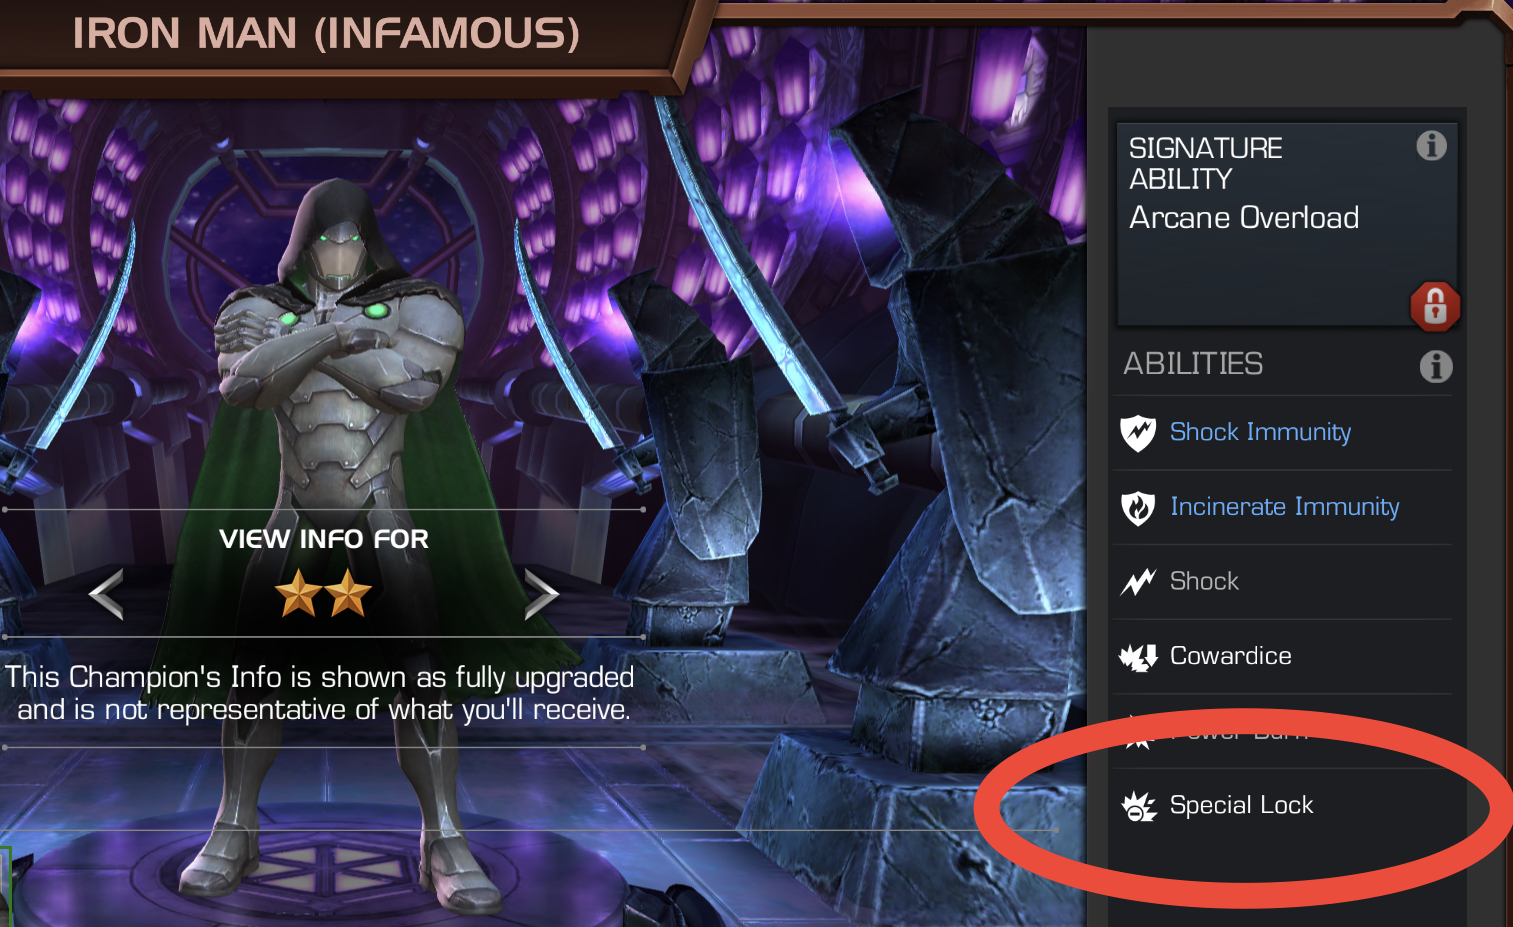Go to next star rating with right arrow
Image resolution: width=1513 pixels, height=927 pixels.
tap(541, 594)
